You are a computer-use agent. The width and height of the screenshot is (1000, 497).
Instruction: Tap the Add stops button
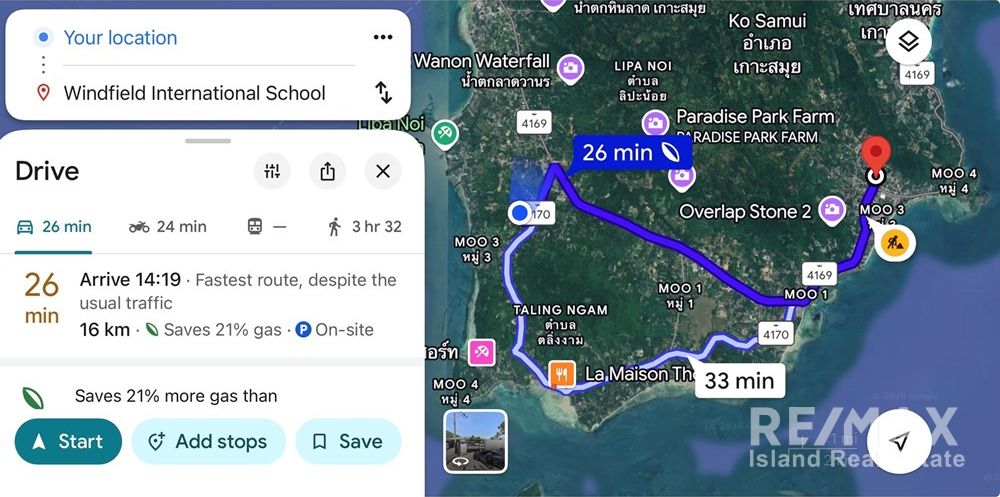coord(209,441)
